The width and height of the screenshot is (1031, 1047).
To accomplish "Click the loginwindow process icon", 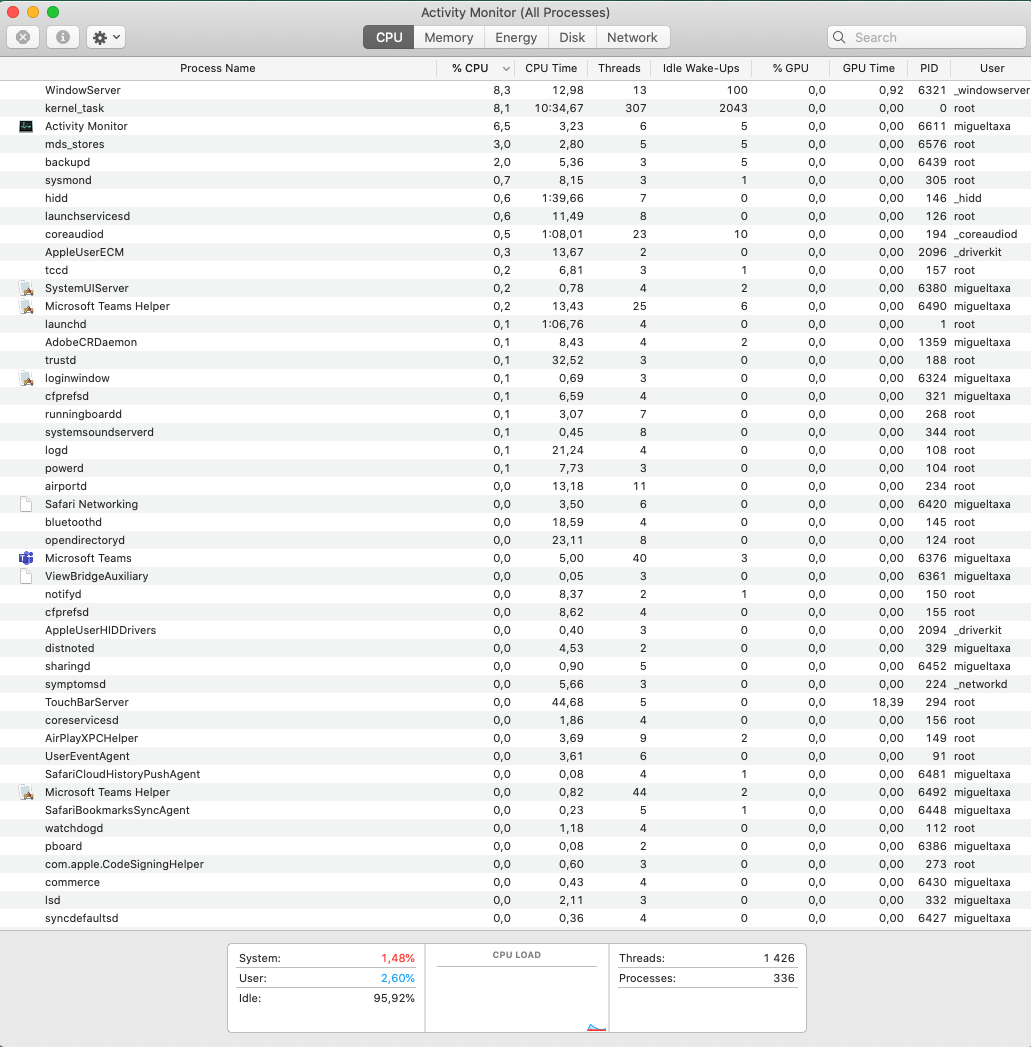I will click(26, 379).
